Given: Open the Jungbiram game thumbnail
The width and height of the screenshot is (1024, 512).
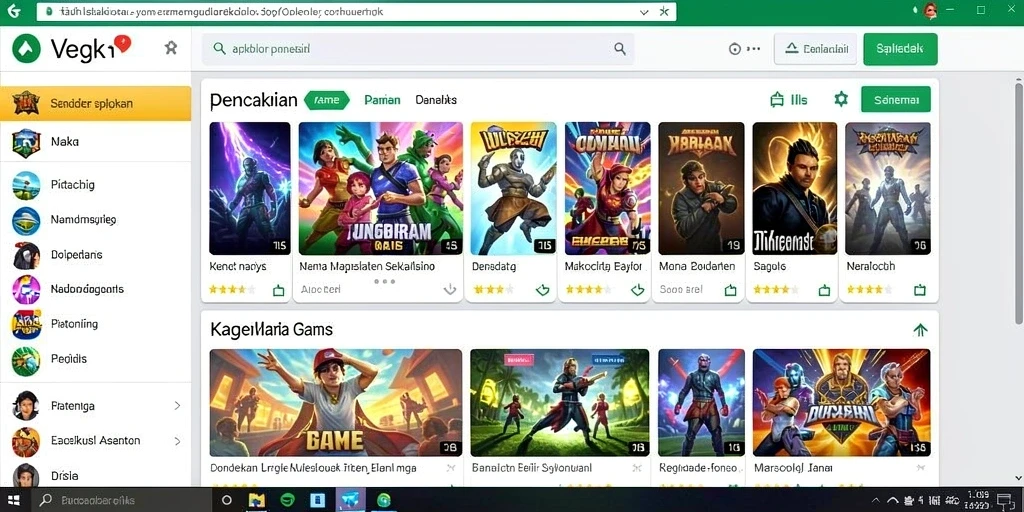Looking at the screenshot, I should 381,188.
